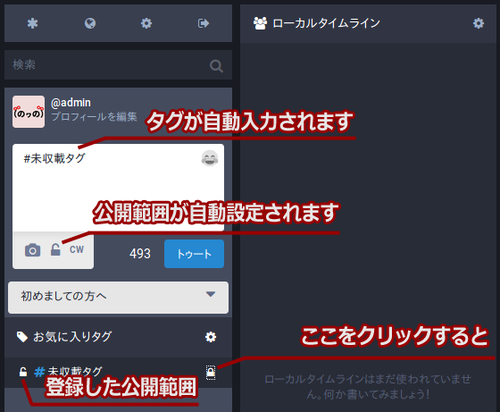Log out with the exit arrow icon
500x412 pixels.
pyautogui.click(x=203, y=23)
